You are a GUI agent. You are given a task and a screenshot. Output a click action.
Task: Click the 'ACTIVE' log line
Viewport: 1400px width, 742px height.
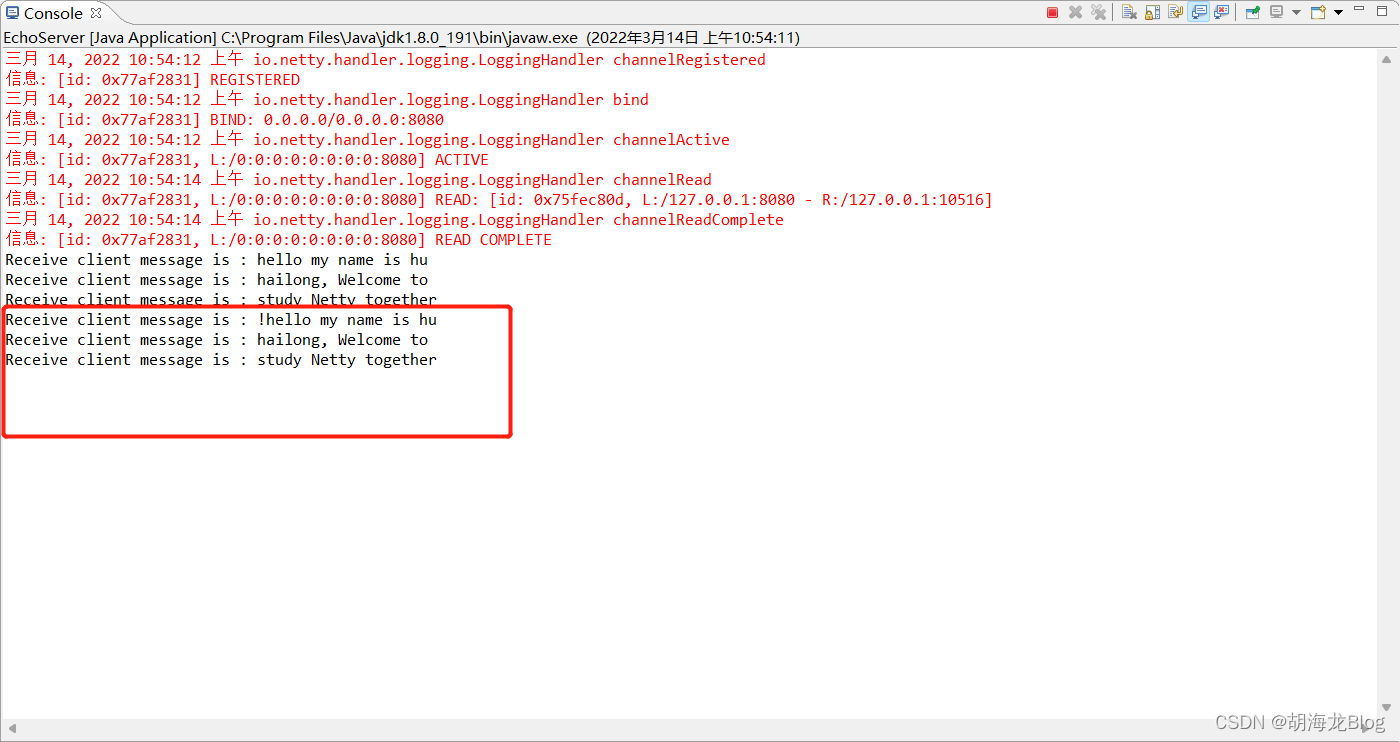coord(247,160)
